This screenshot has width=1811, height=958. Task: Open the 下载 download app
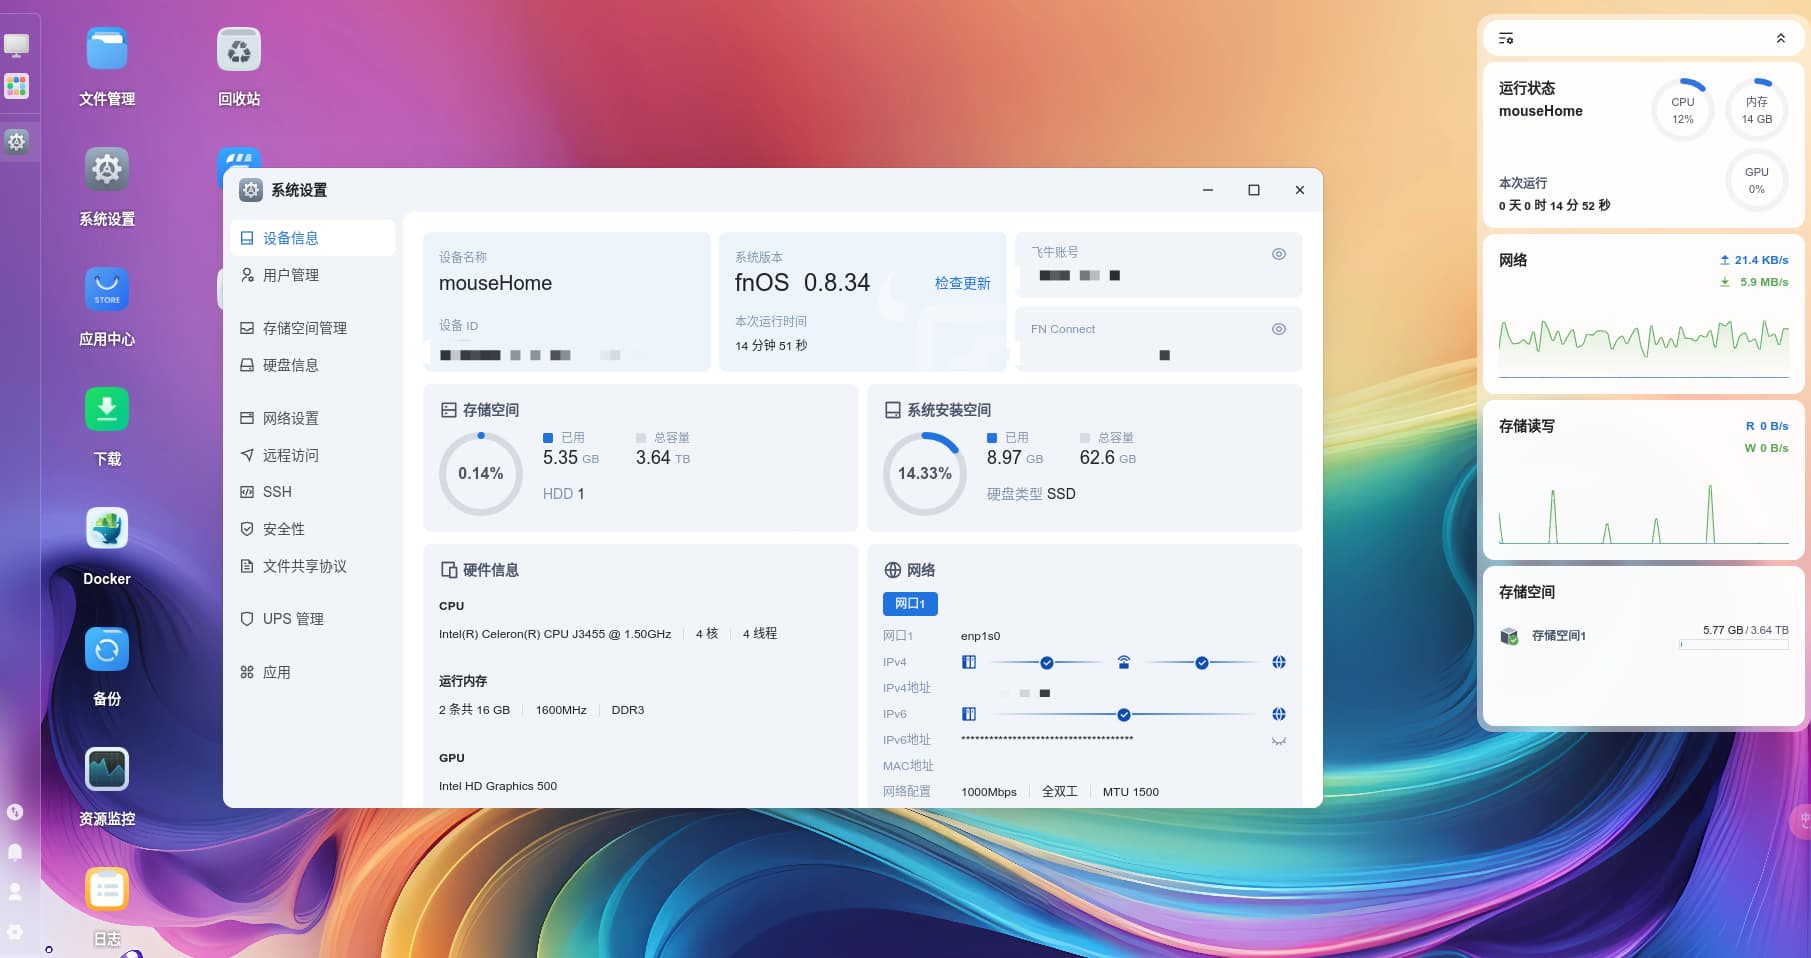coord(107,409)
